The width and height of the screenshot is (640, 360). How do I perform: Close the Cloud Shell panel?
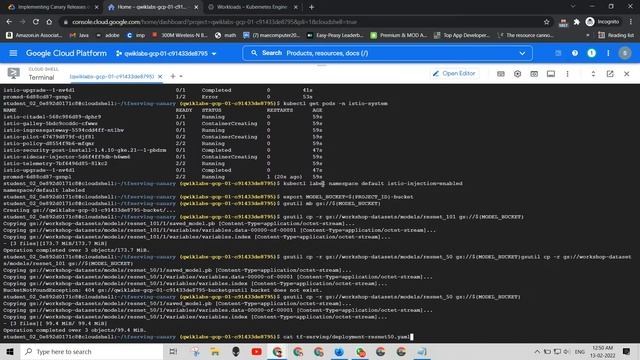627,74
